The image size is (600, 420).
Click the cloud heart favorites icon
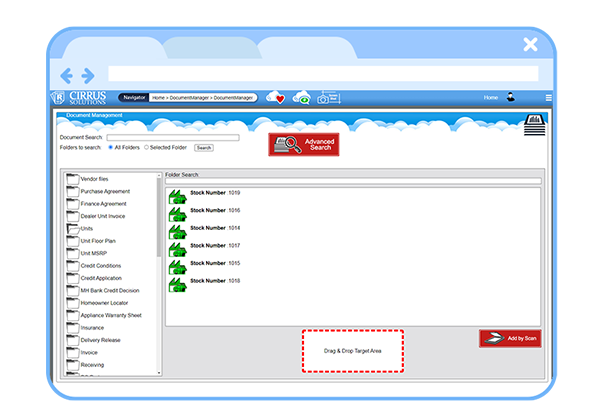pyautogui.click(x=276, y=98)
